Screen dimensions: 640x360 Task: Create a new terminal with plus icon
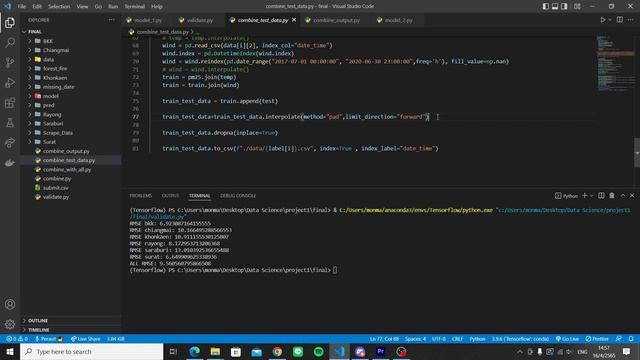point(584,196)
